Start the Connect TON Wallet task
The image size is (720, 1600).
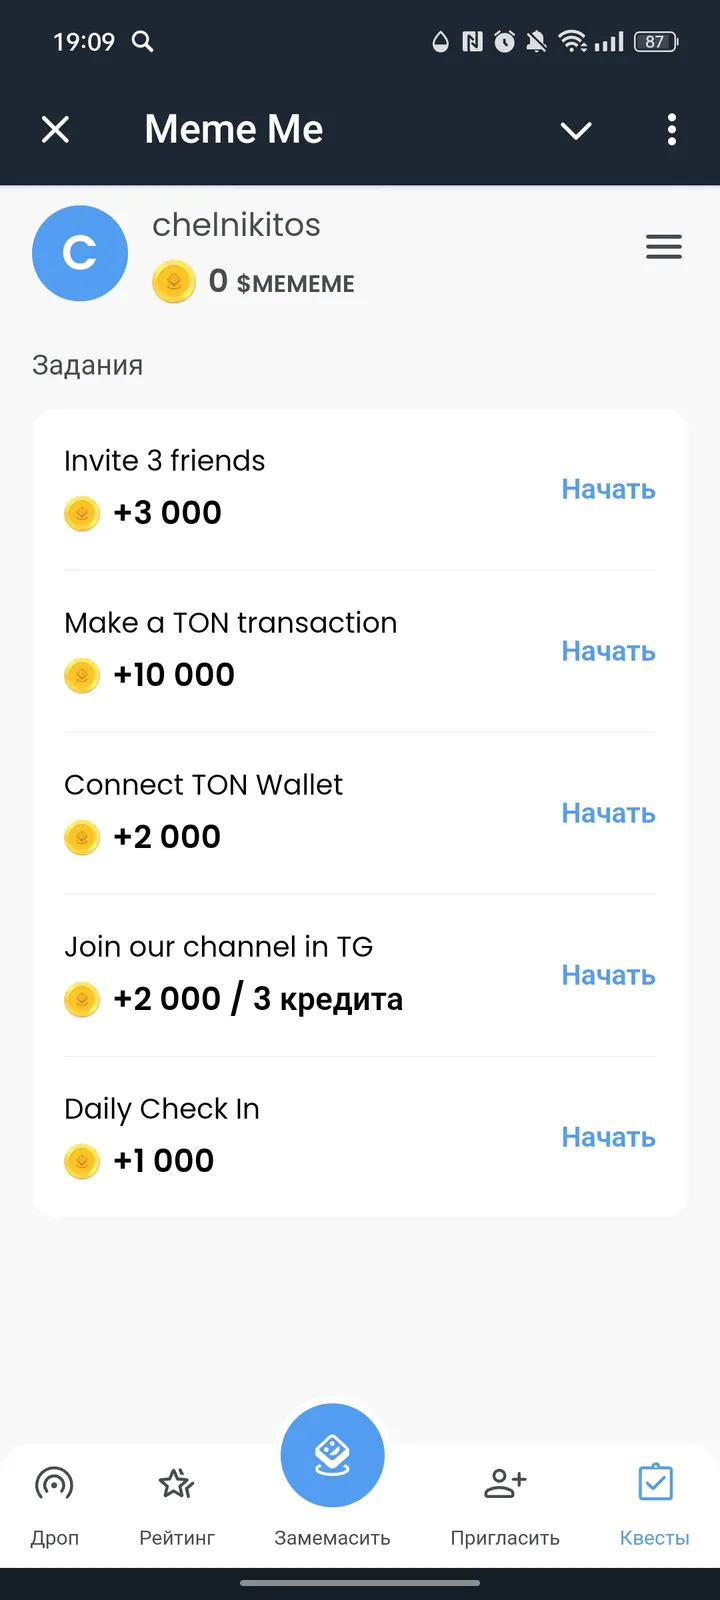[608, 813]
